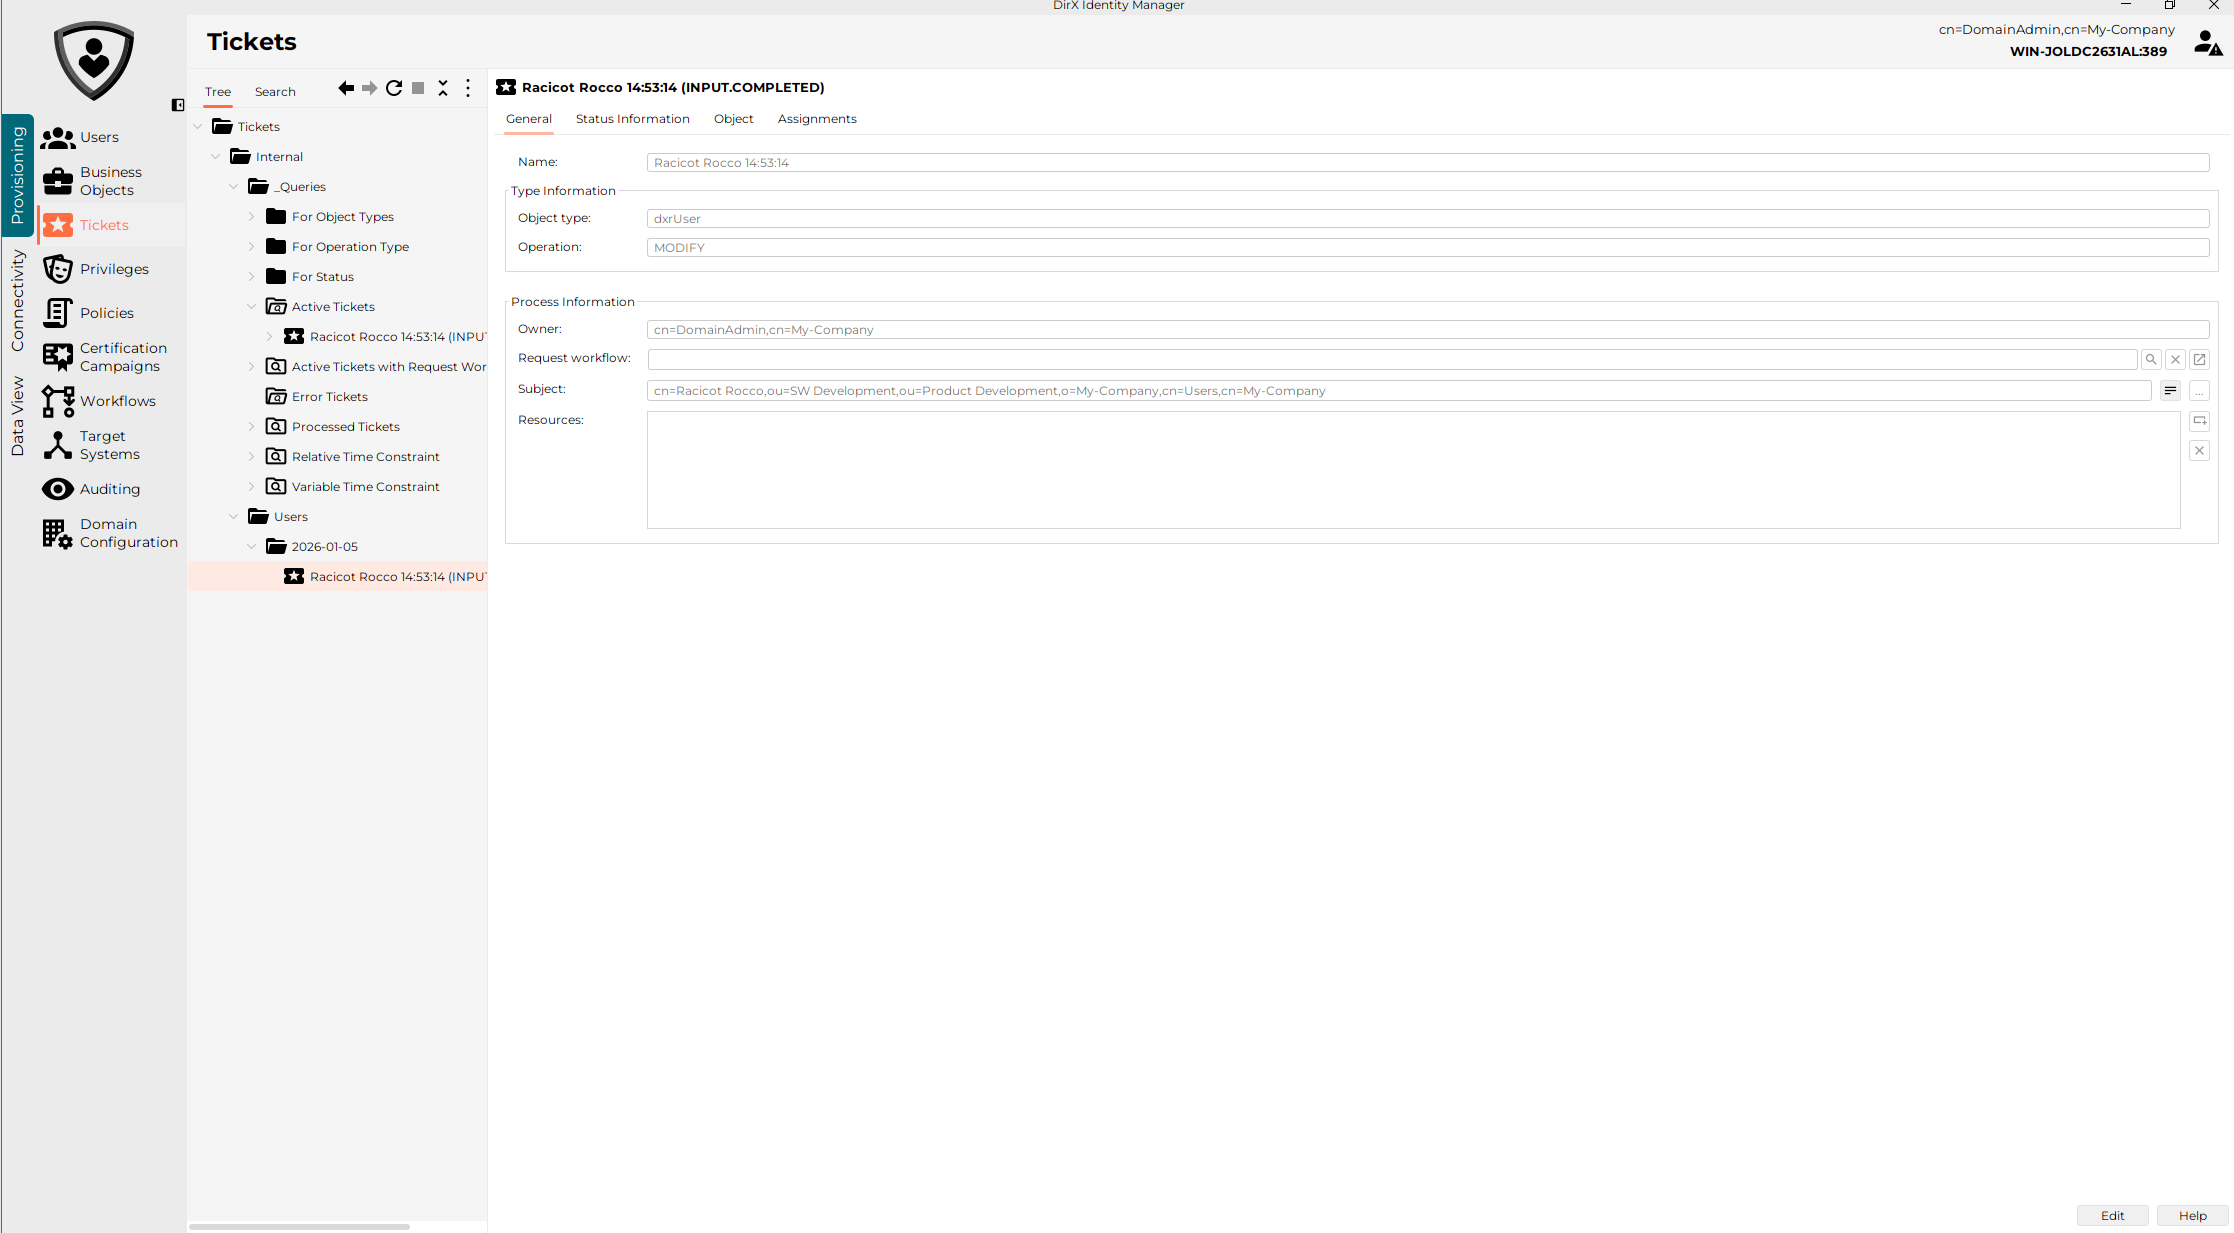The image size is (2234, 1233).
Task: Click subject browse ellipsis button
Action: 2199,391
